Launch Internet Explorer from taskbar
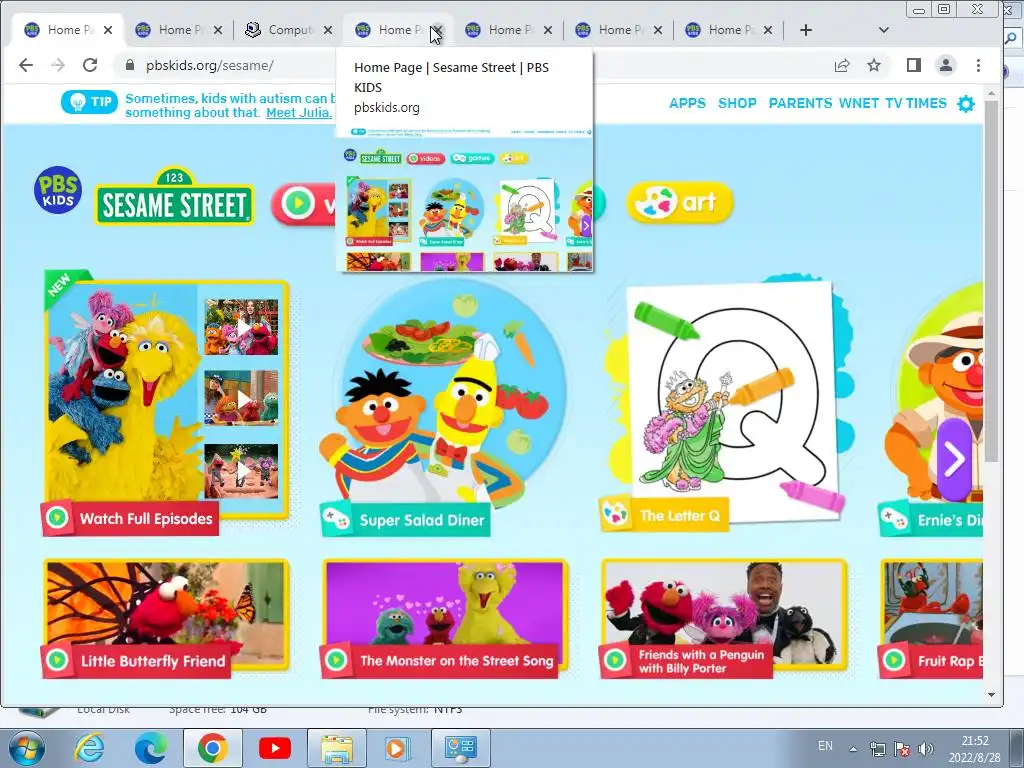Screen dimensions: 1024x768 (x=89, y=748)
